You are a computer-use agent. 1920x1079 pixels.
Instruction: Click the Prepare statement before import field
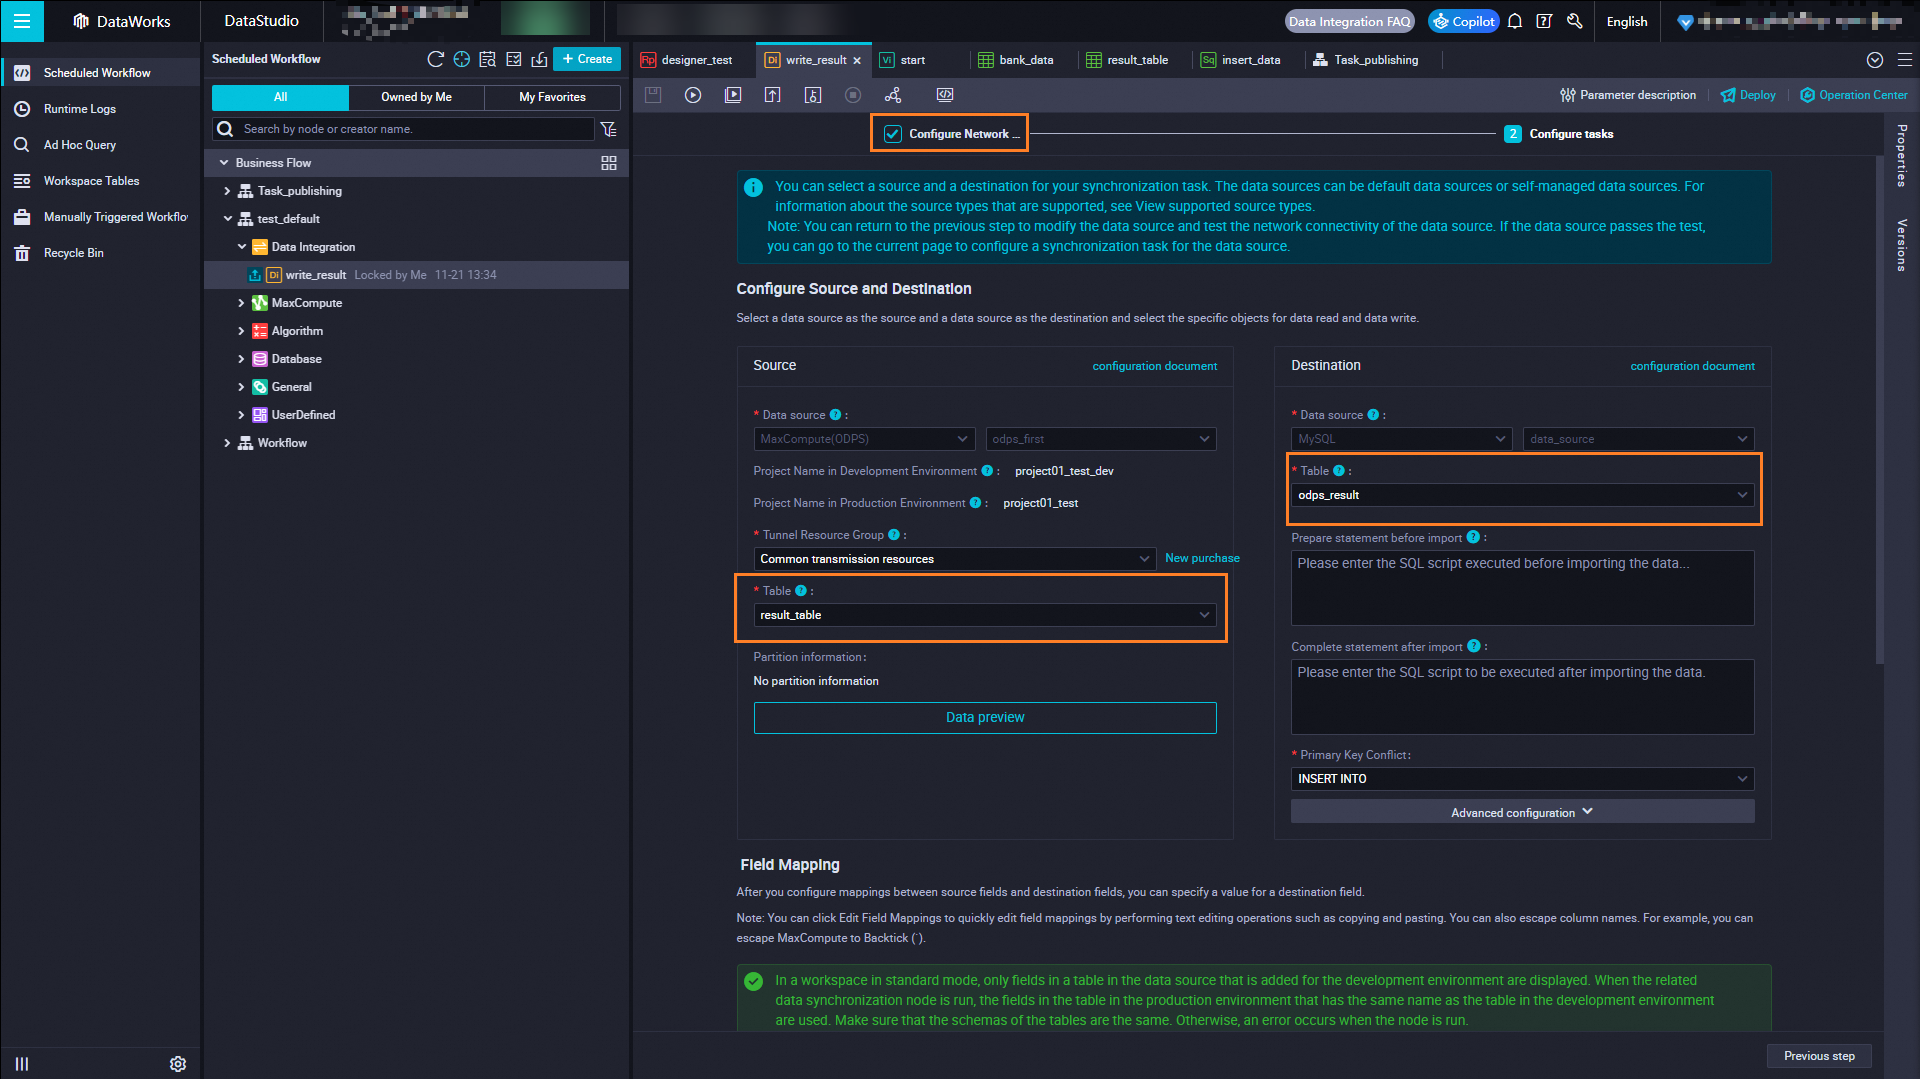1521,587
